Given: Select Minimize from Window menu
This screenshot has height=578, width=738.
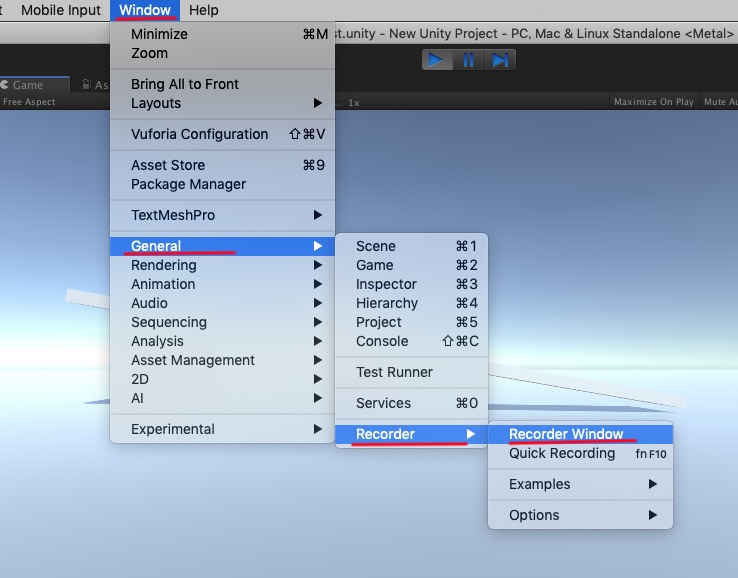Looking at the screenshot, I should [222, 34].
